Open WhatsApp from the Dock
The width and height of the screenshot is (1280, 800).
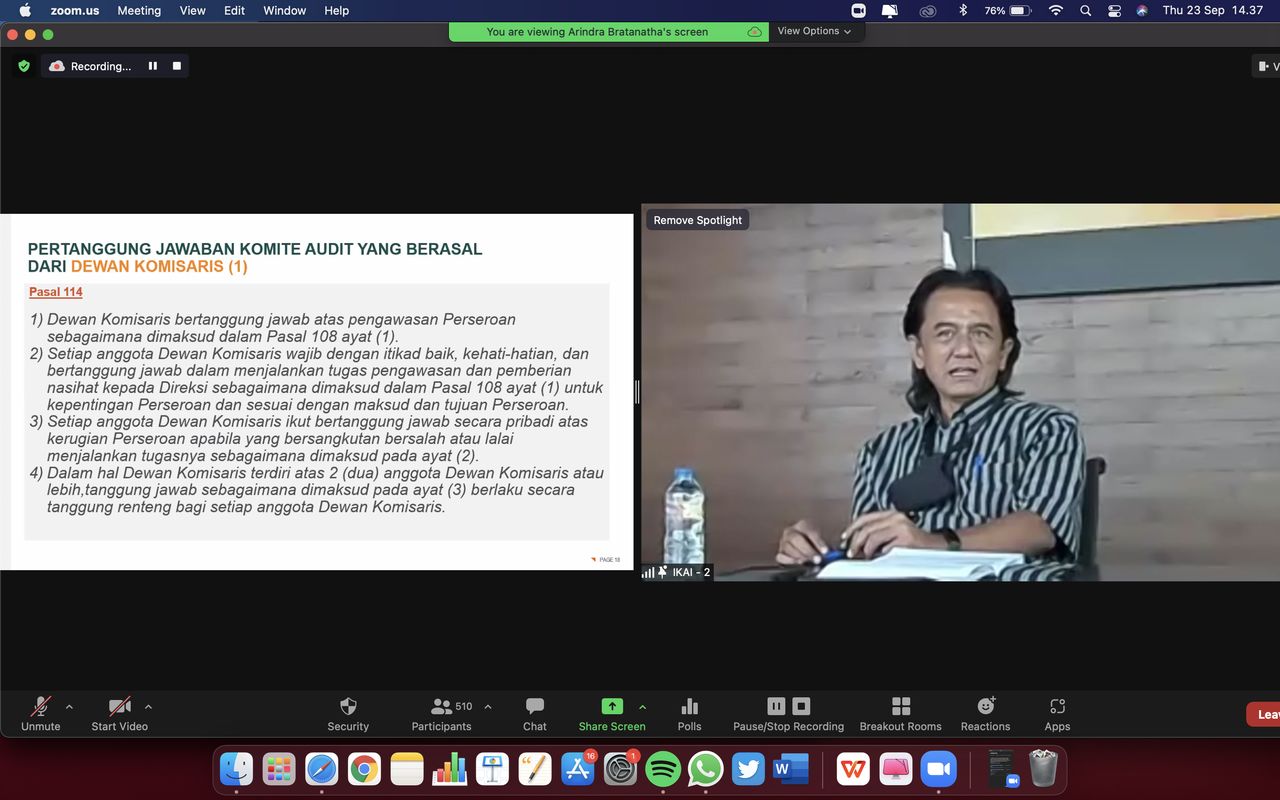(706, 769)
